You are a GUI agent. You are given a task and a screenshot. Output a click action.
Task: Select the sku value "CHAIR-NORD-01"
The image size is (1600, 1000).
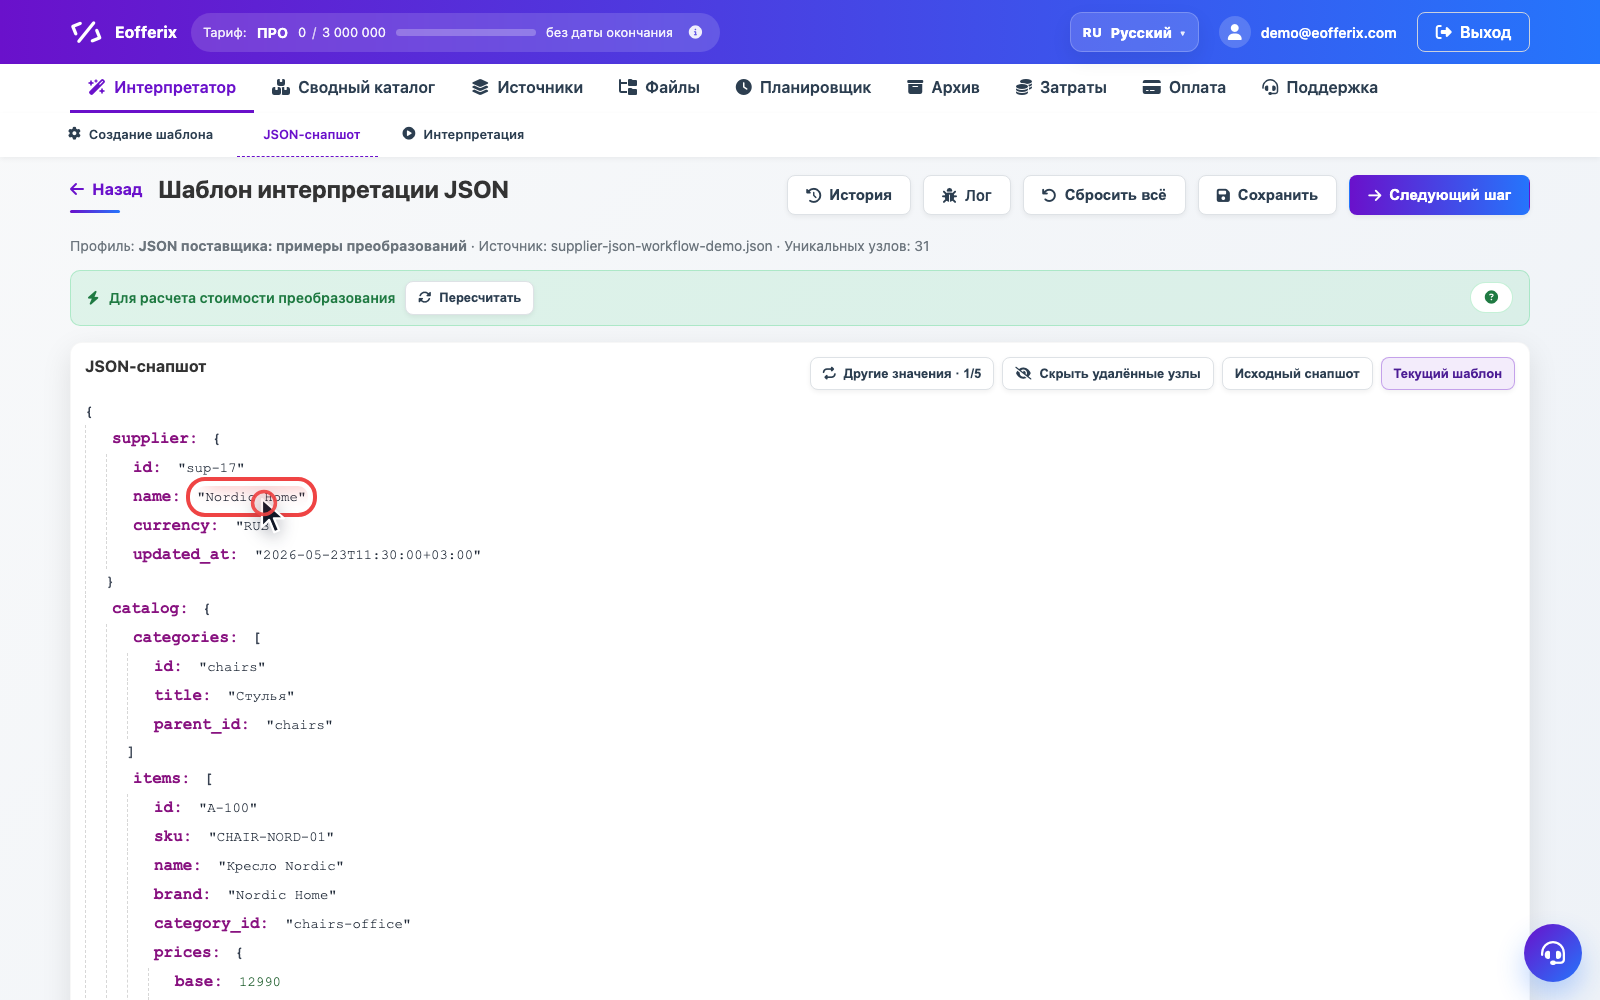pyautogui.click(x=271, y=837)
